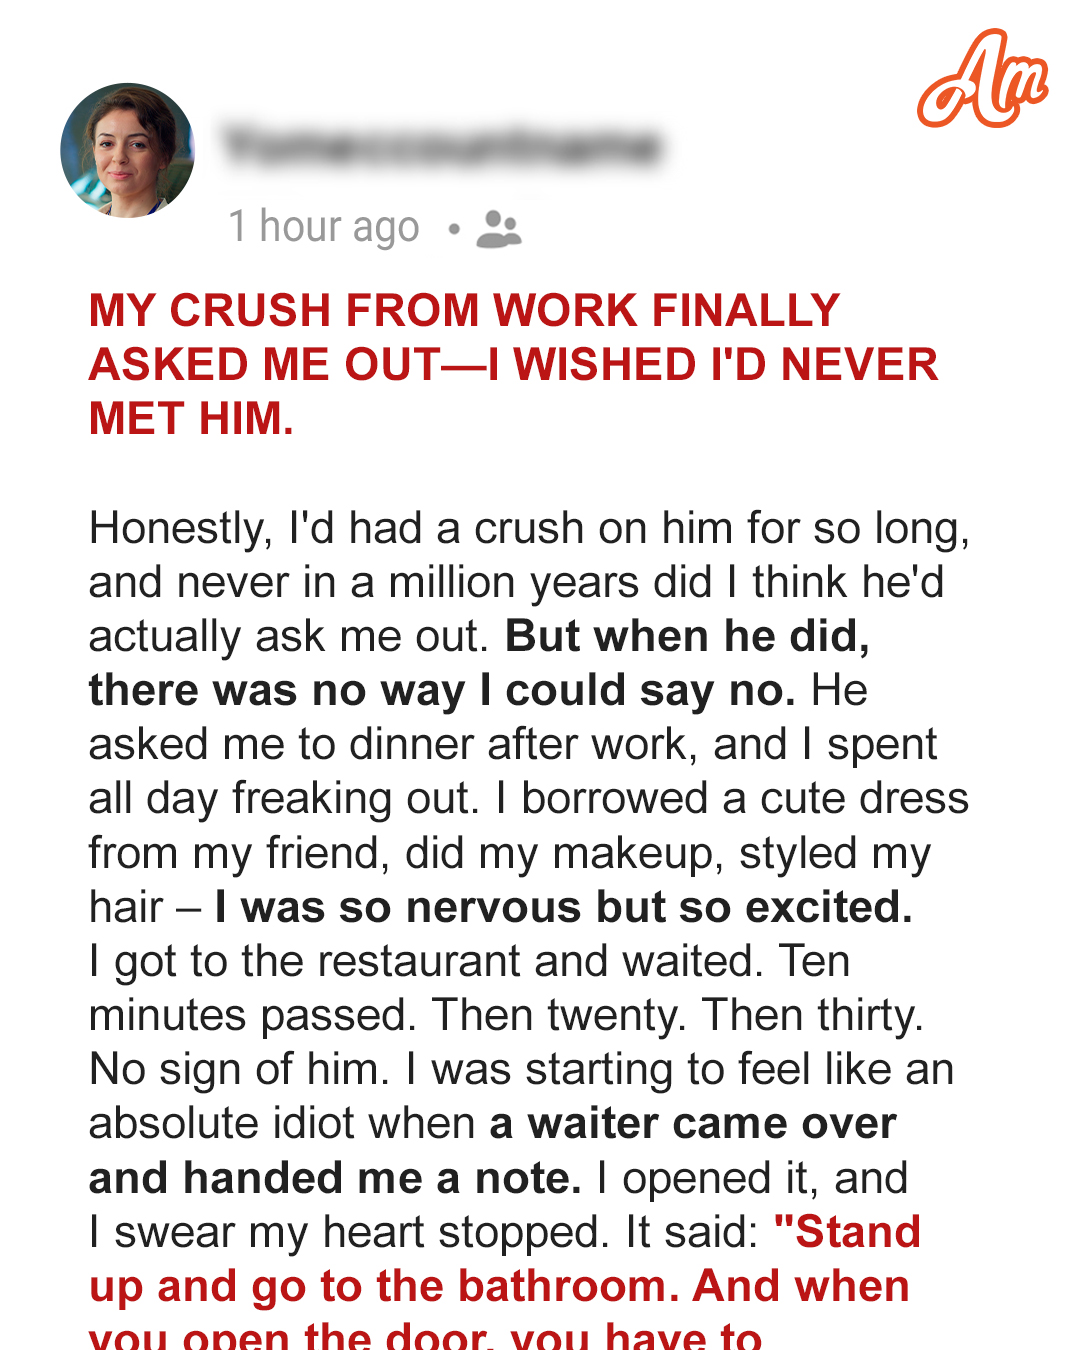Select bold text "I was so nervous but so excited."
The image size is (1080, 1350).
tap(563, 907)
